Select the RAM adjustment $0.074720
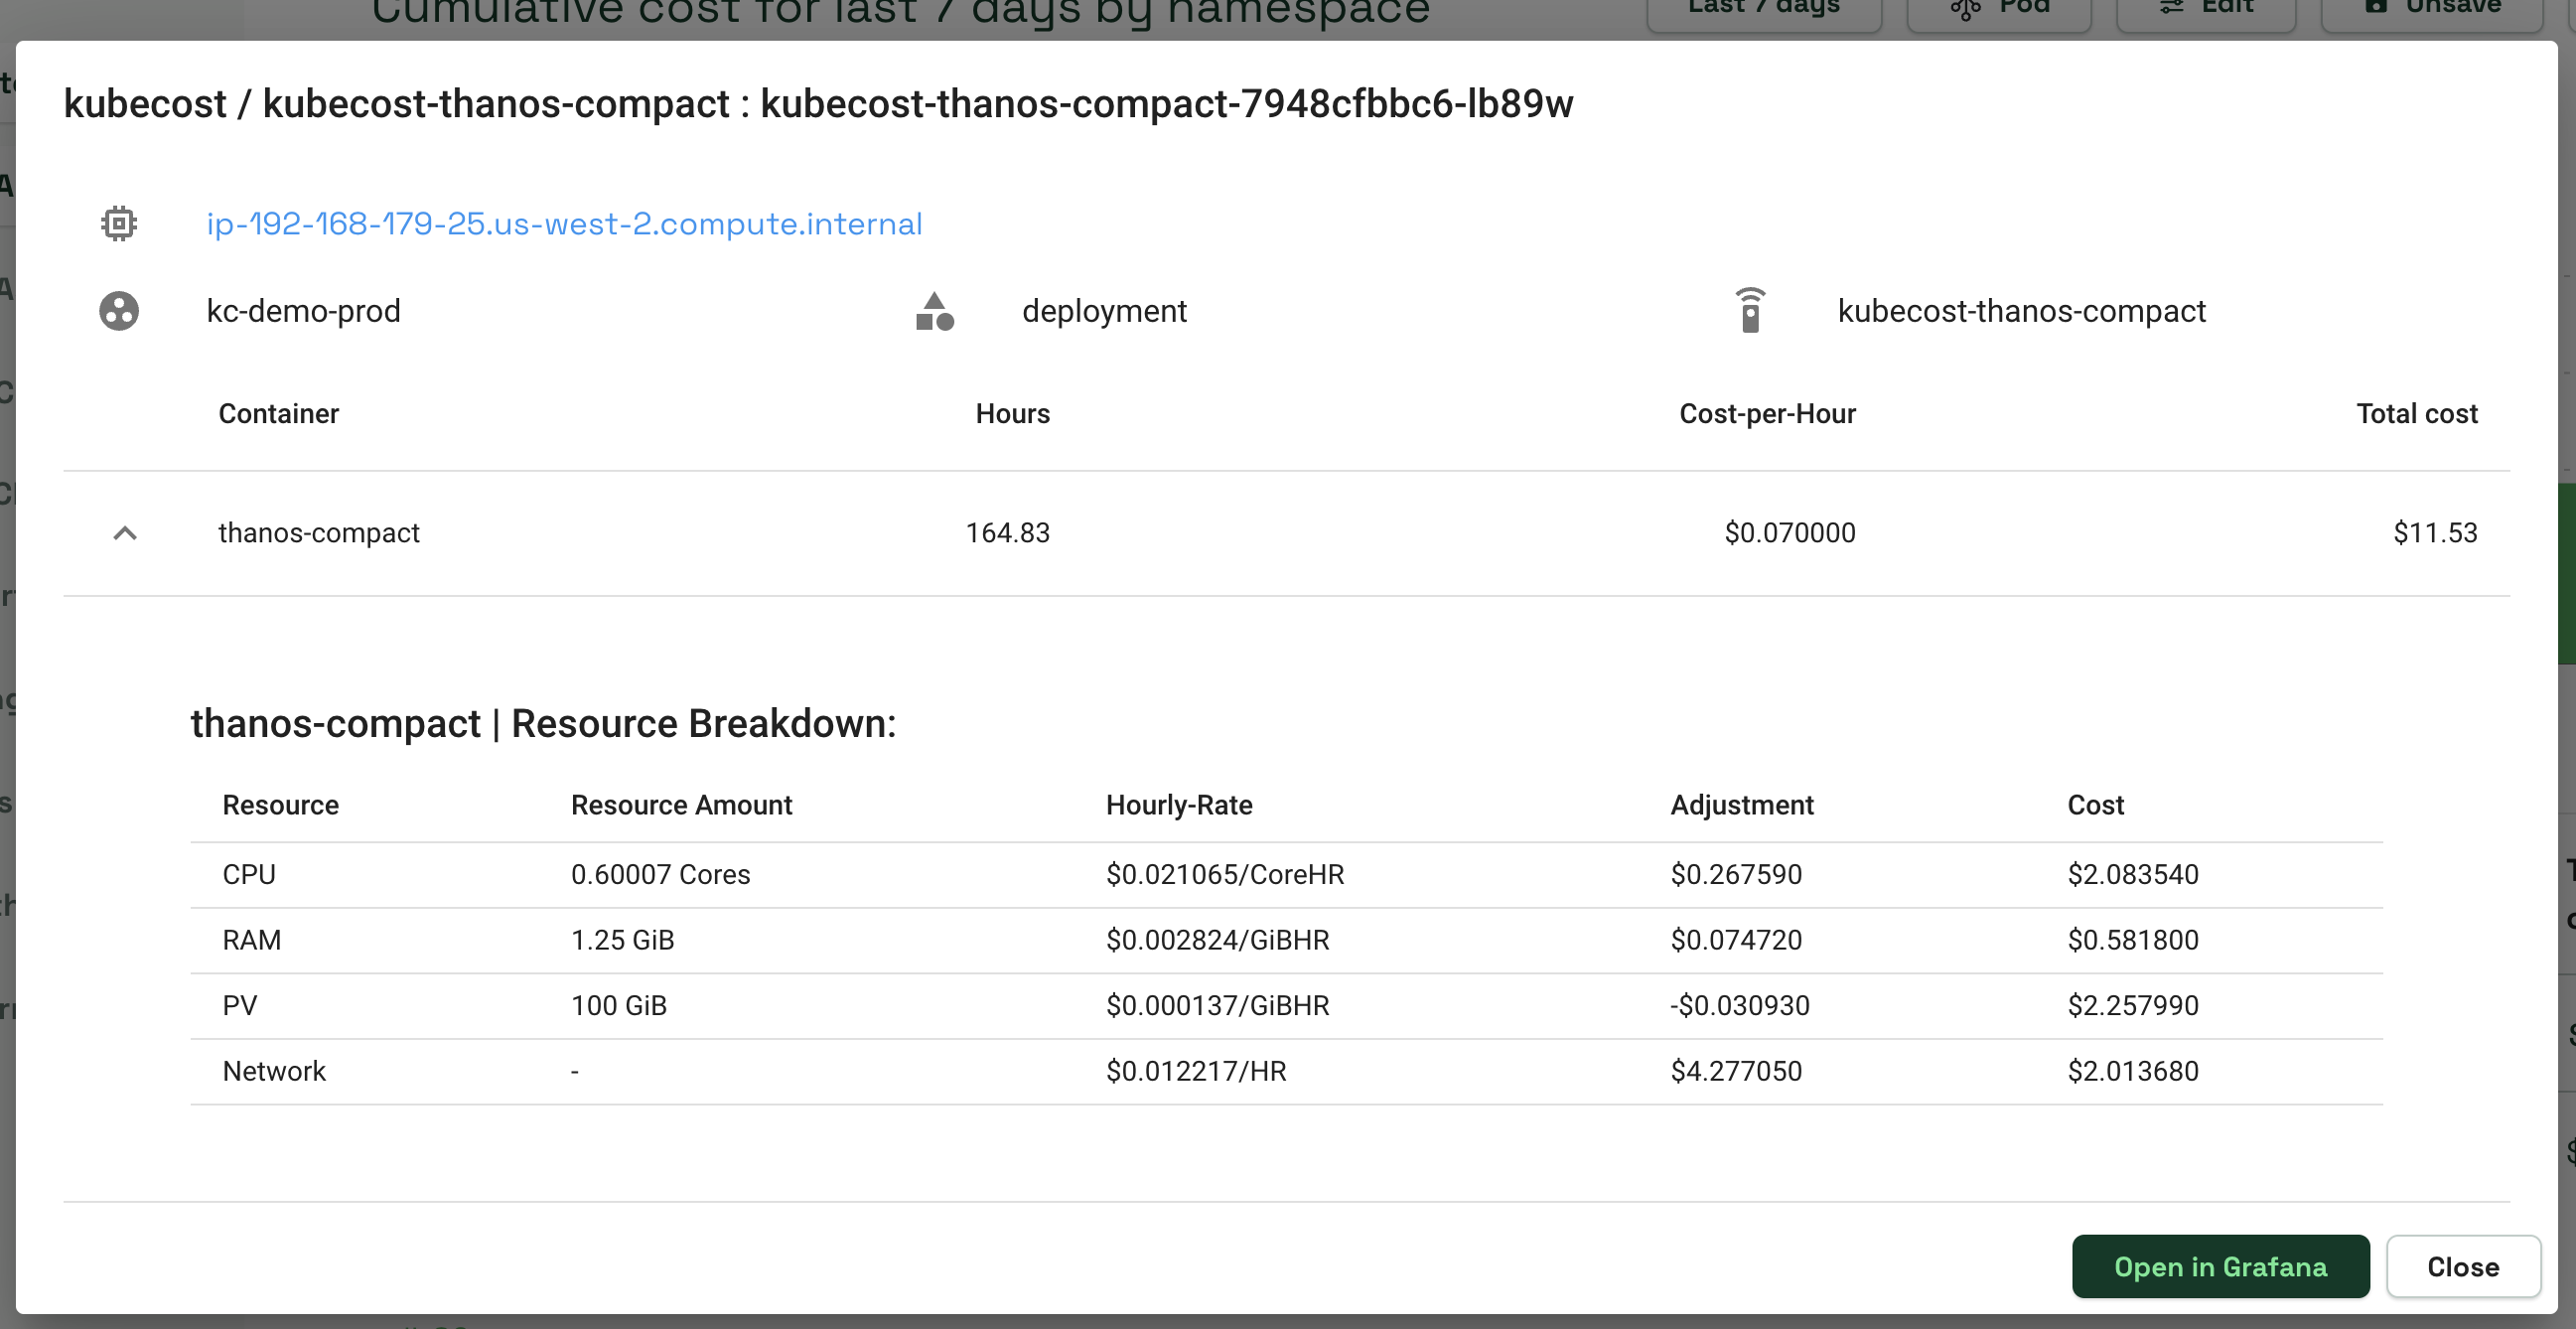This screenshot has height=1329, width=2576. coord(1736,940)
